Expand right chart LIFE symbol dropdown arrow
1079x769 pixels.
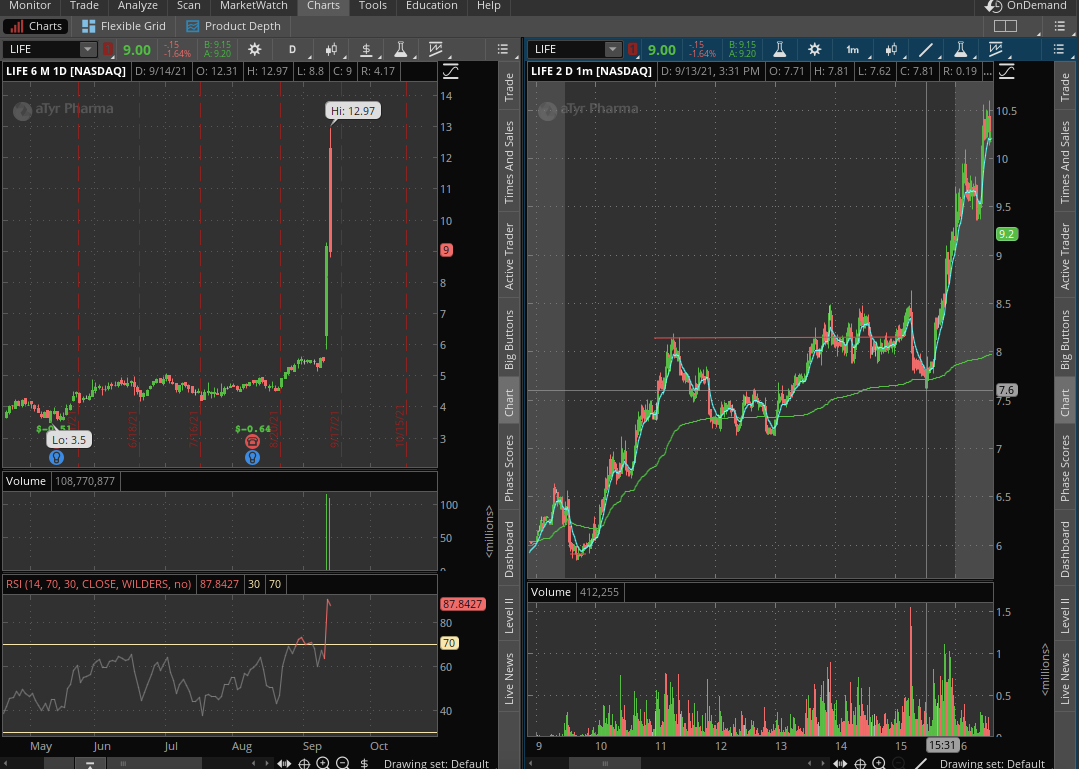(612, 50)
